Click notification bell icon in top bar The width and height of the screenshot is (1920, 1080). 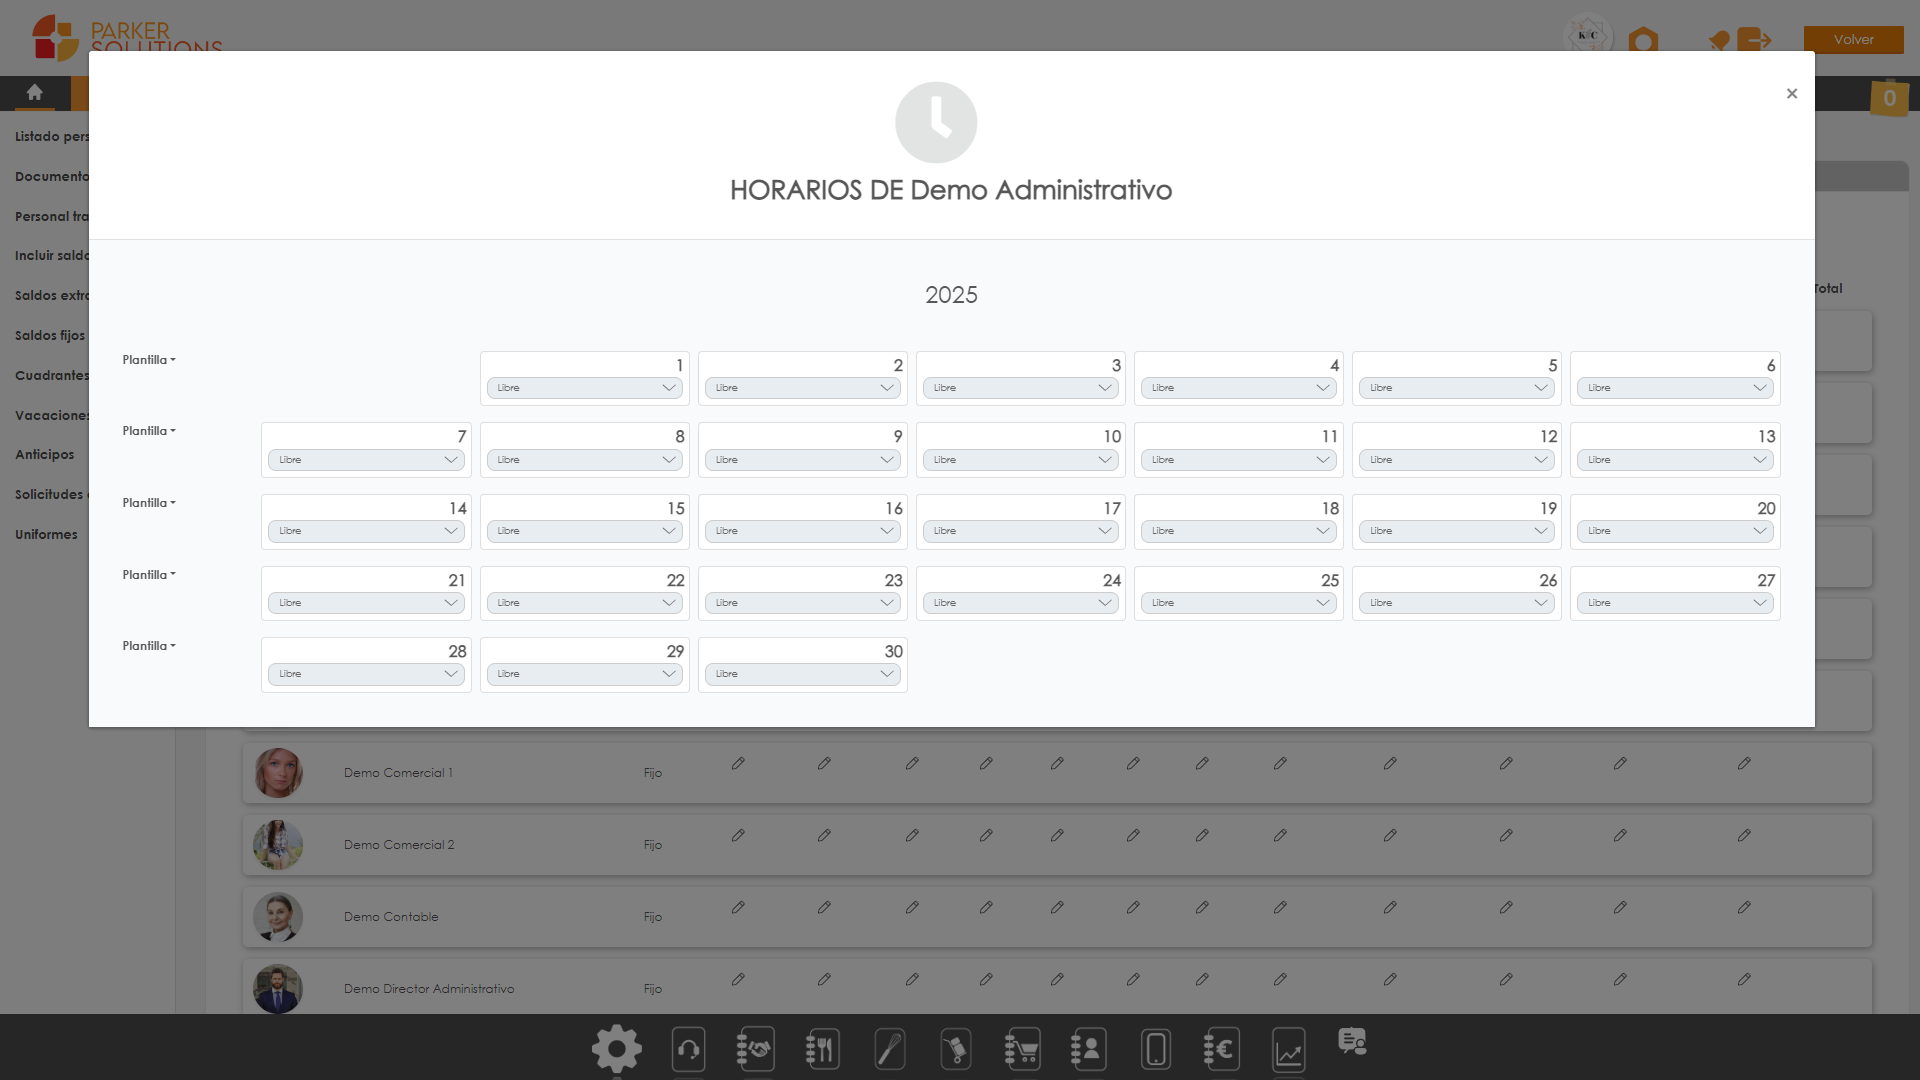[x=1716, y=38]
